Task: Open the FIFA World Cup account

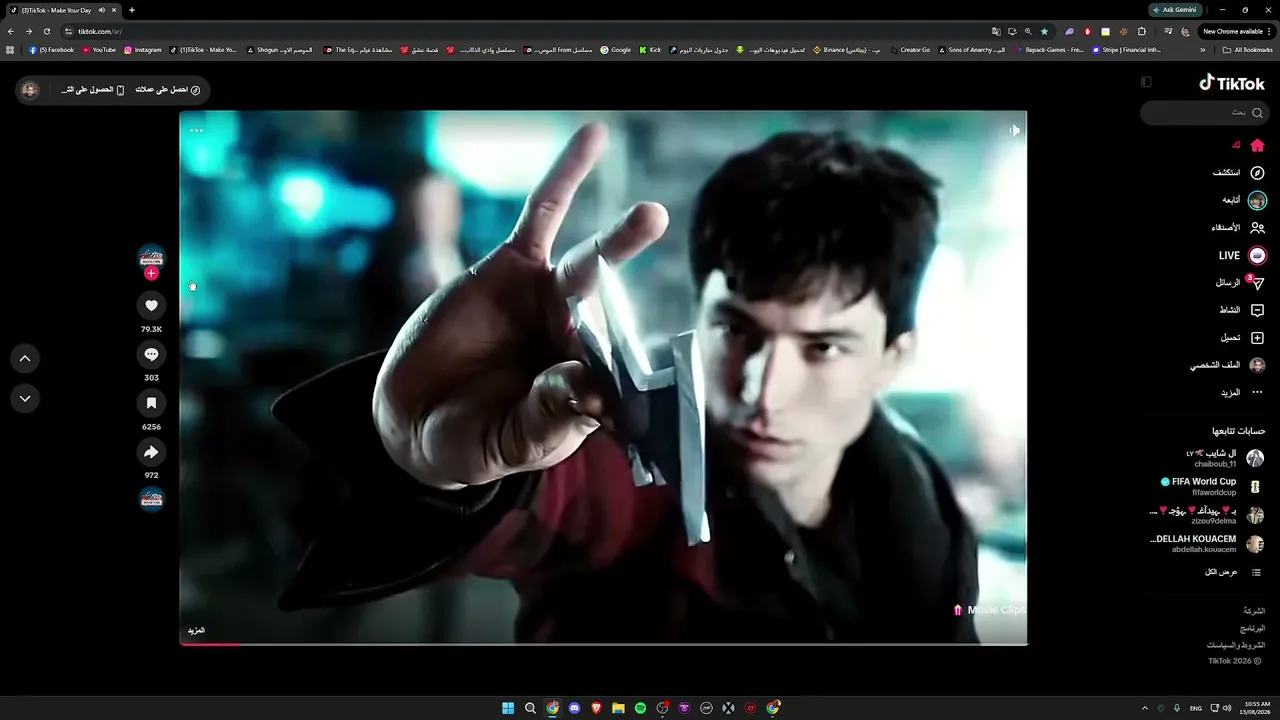Action: pyautogui.click(x=1212, y=487)
